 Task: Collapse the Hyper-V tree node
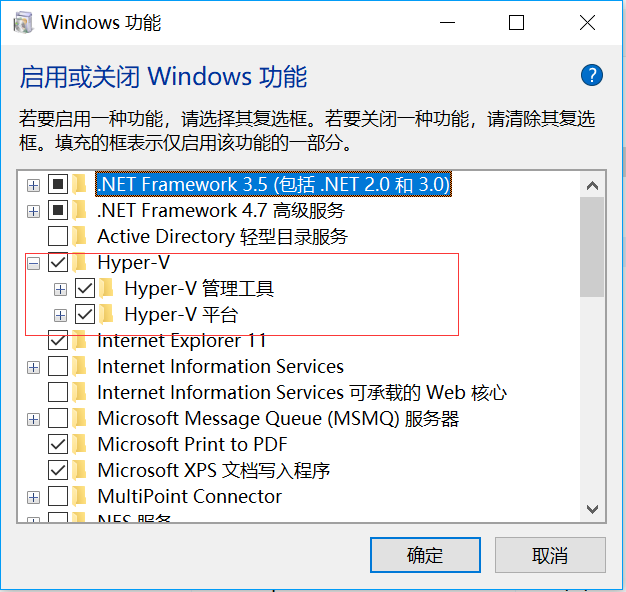[x=33, y=263]
